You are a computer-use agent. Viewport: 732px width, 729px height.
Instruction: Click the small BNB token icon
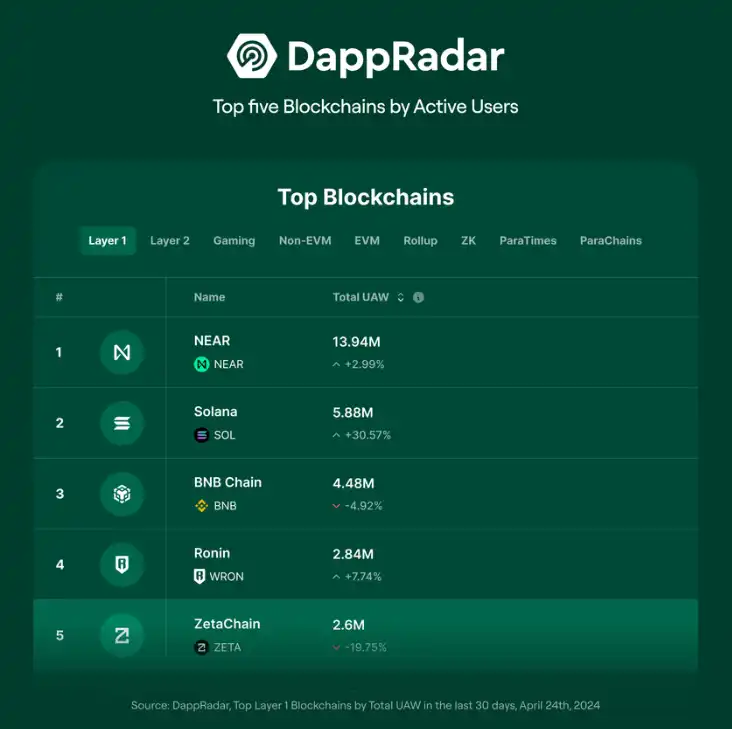[x=201, y=505]
